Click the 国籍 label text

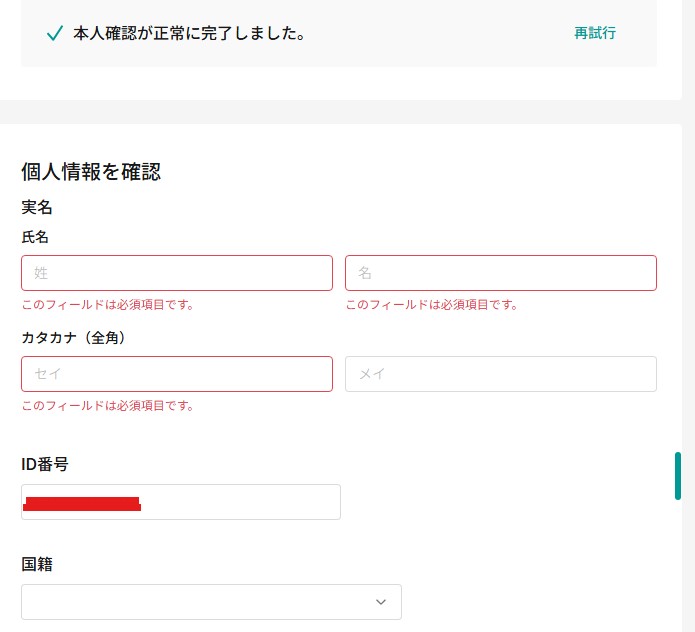point(37,564)
